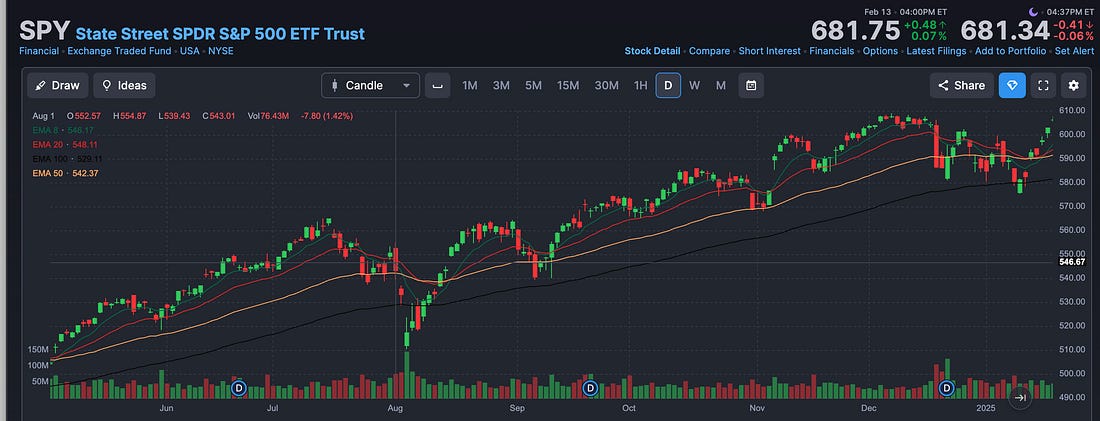1100x421 pixels.
Task: Open the Draw tools button
Action: point(58,86)
